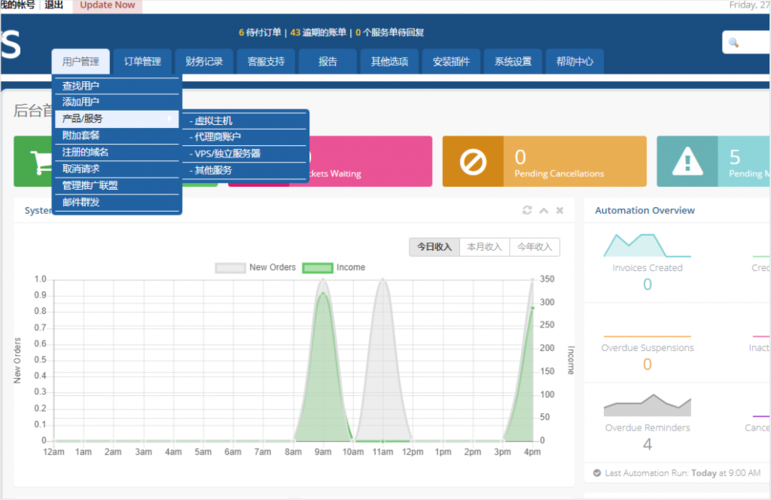Open the 订单管理 dropdown menu
The height and width of the screenshot is (500, 771).
142,62
